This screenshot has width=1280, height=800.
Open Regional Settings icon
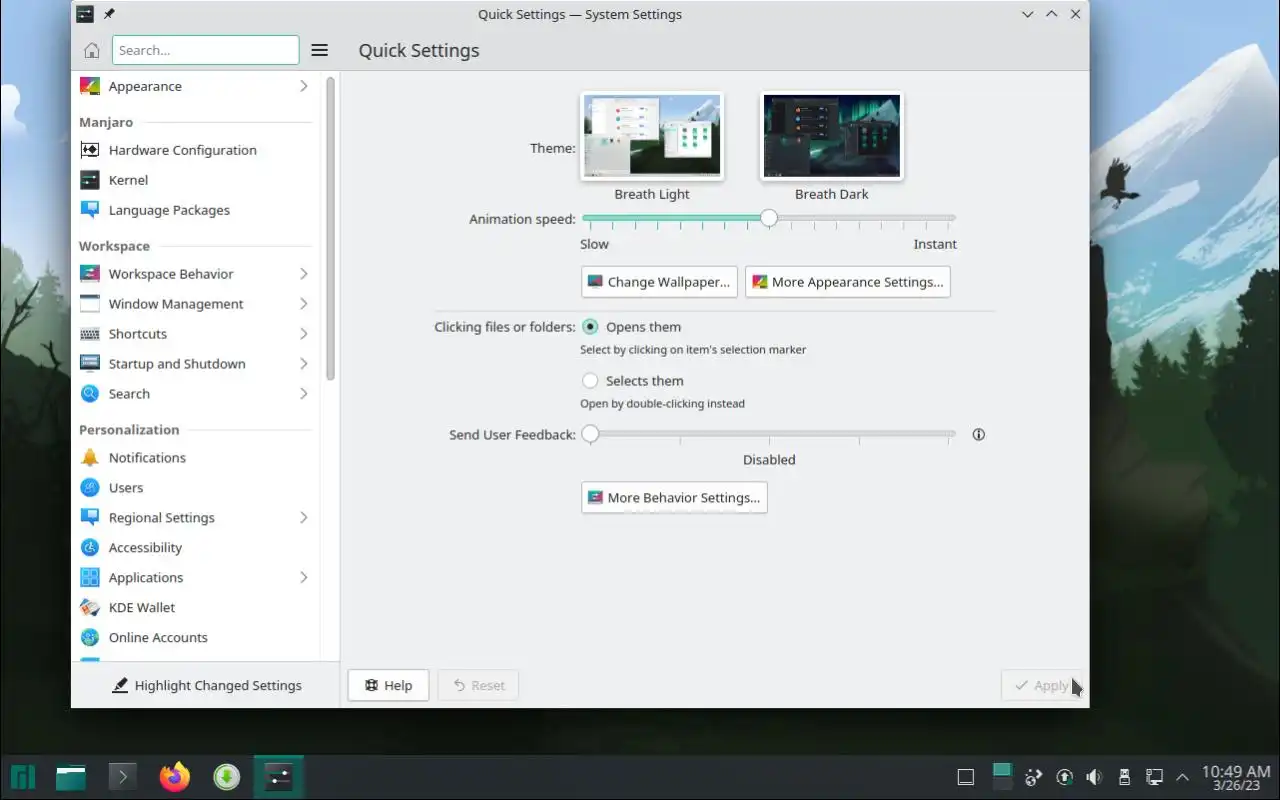coord(90,518)
